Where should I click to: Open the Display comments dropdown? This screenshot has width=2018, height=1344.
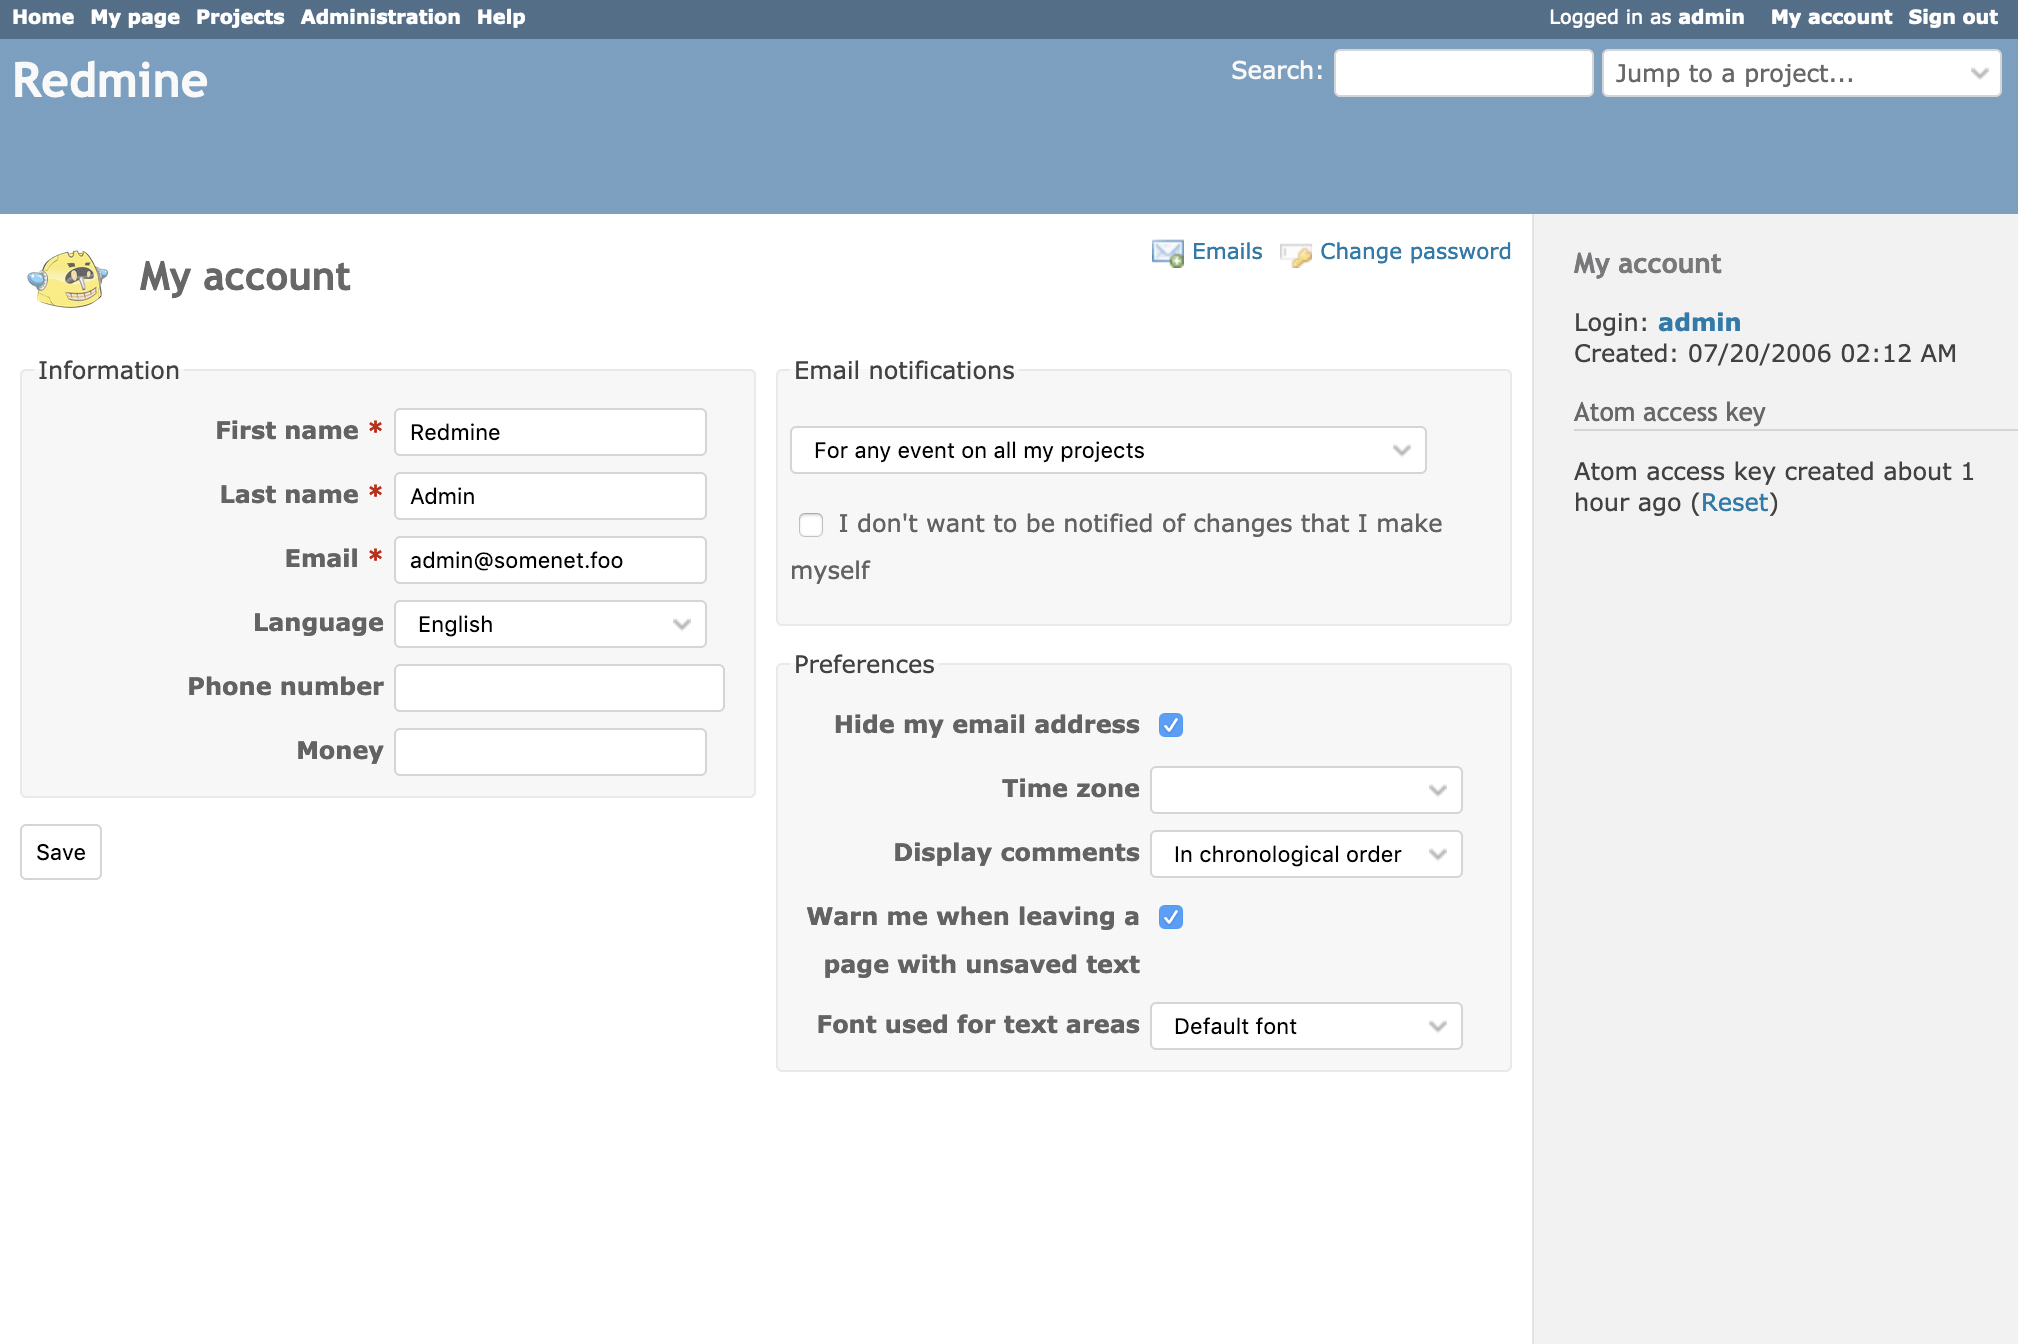(x=1306, y=854)
